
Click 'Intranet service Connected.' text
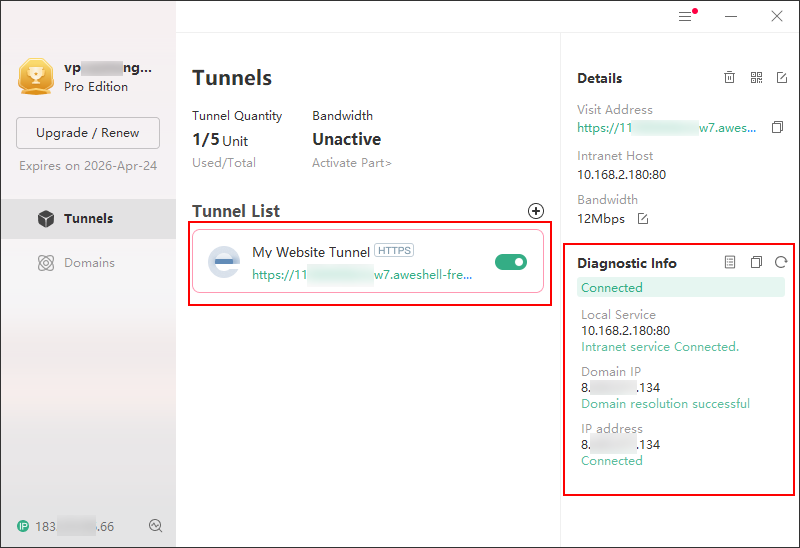coord(660,347)
